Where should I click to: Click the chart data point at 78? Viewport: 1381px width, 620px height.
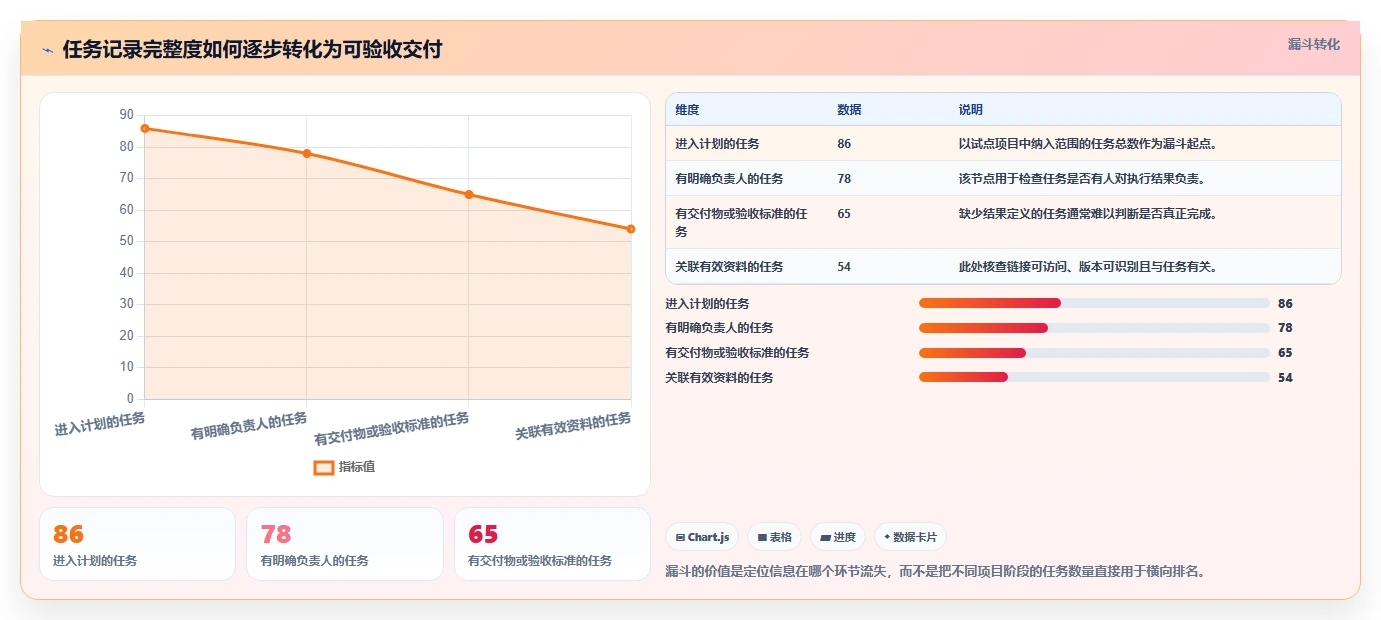coord(307,153)
